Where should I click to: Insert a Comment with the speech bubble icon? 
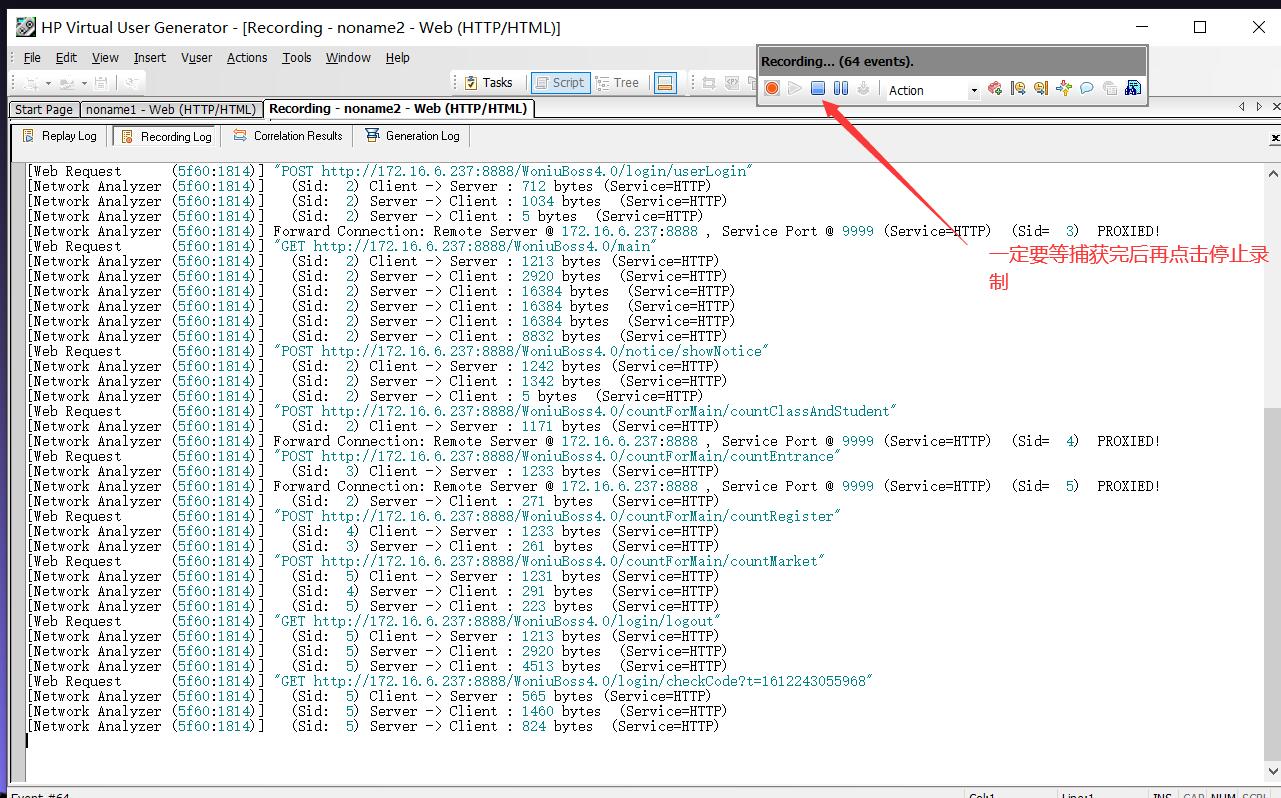click(x=1087, y=89)
